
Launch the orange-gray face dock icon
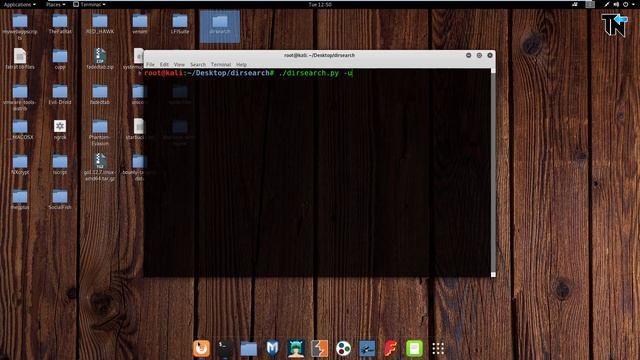coord(320,349)
